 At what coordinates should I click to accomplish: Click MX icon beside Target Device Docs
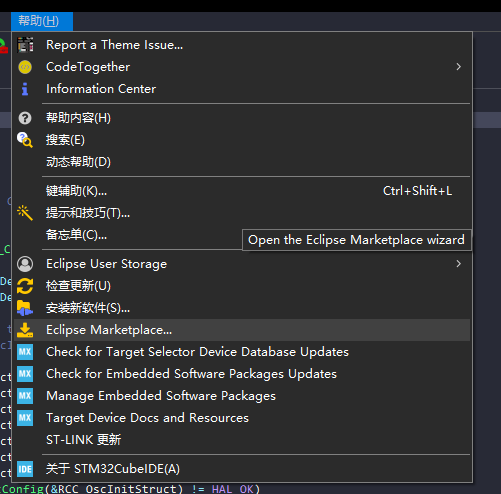(25, 418)
